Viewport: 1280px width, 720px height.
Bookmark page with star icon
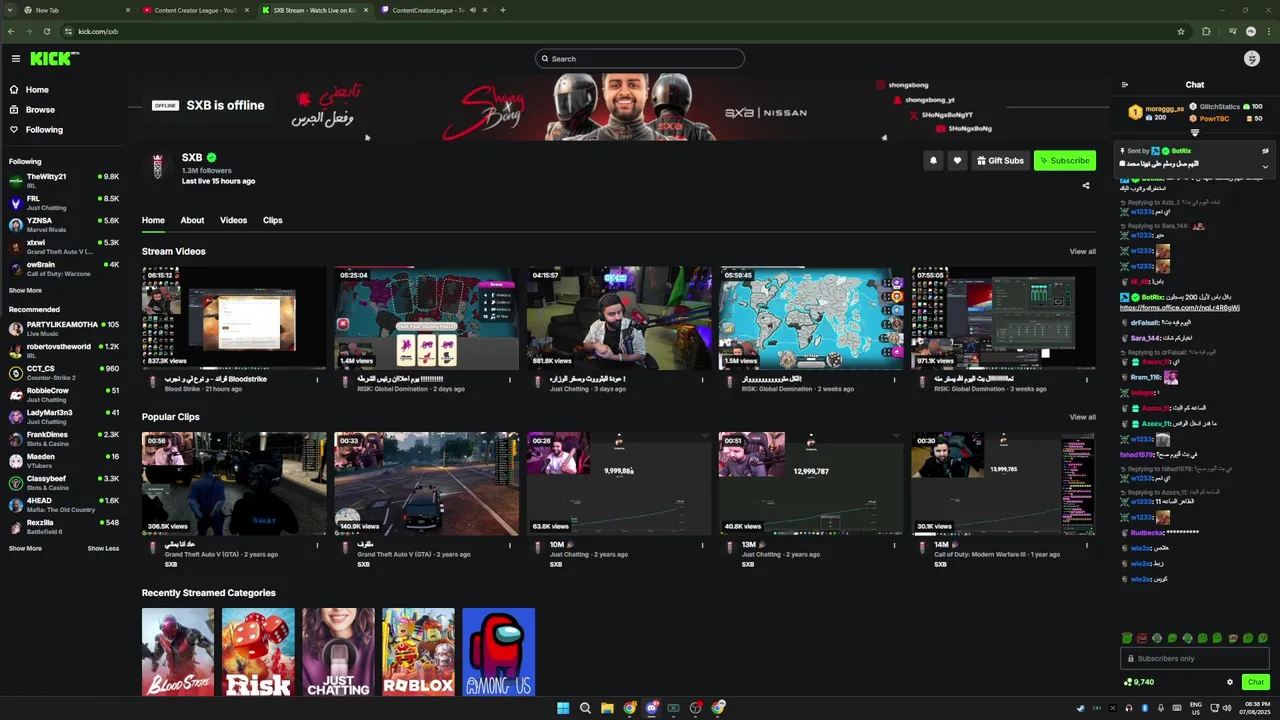1181,31
